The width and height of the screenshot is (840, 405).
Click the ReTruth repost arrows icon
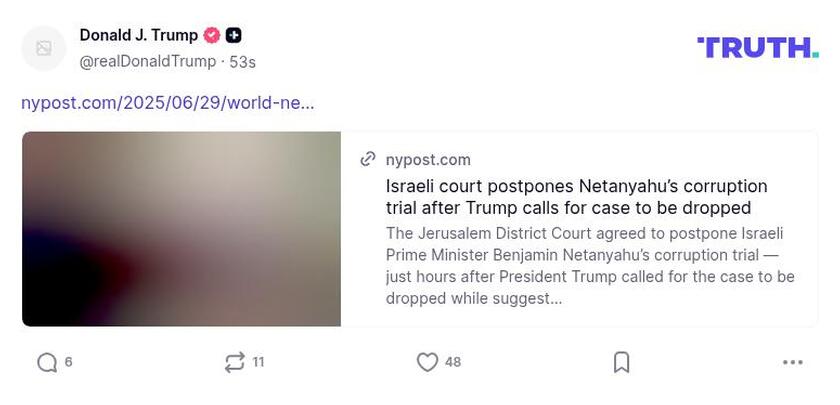coord(235,362)
